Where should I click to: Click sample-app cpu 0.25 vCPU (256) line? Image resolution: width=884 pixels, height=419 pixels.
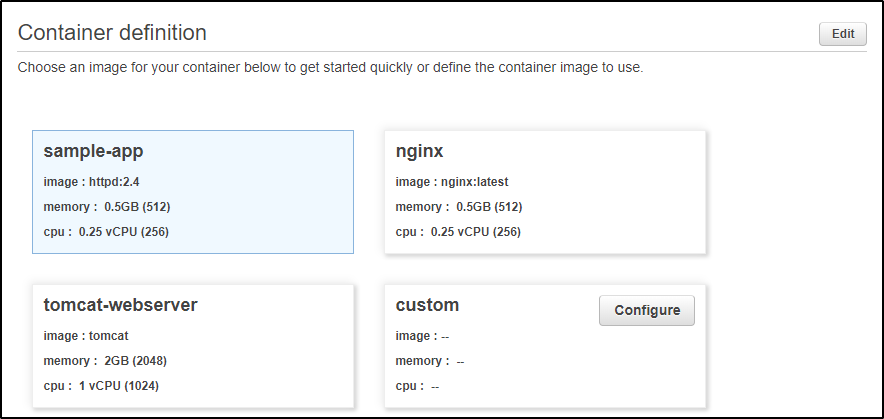[106, 232]
